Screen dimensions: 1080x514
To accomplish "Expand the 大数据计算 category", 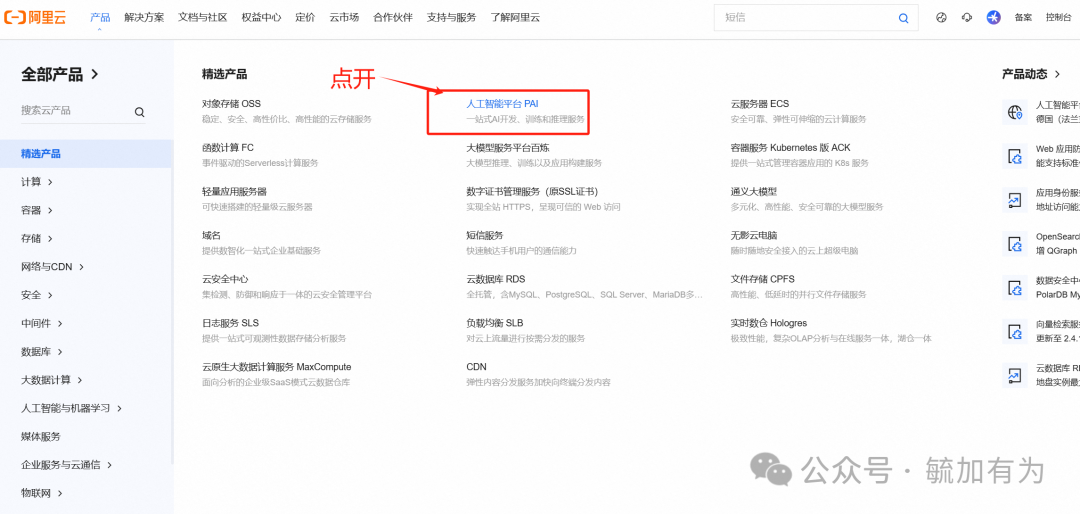I will (52, 380).
